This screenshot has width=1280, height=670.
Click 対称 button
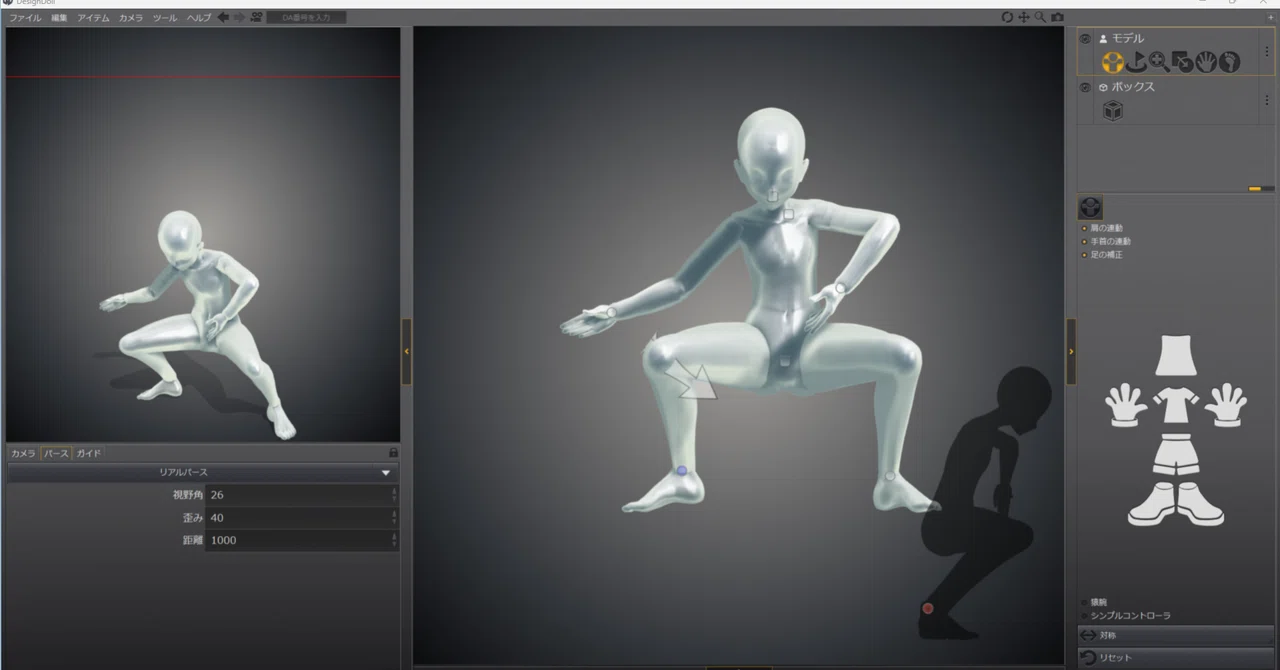1175,635
